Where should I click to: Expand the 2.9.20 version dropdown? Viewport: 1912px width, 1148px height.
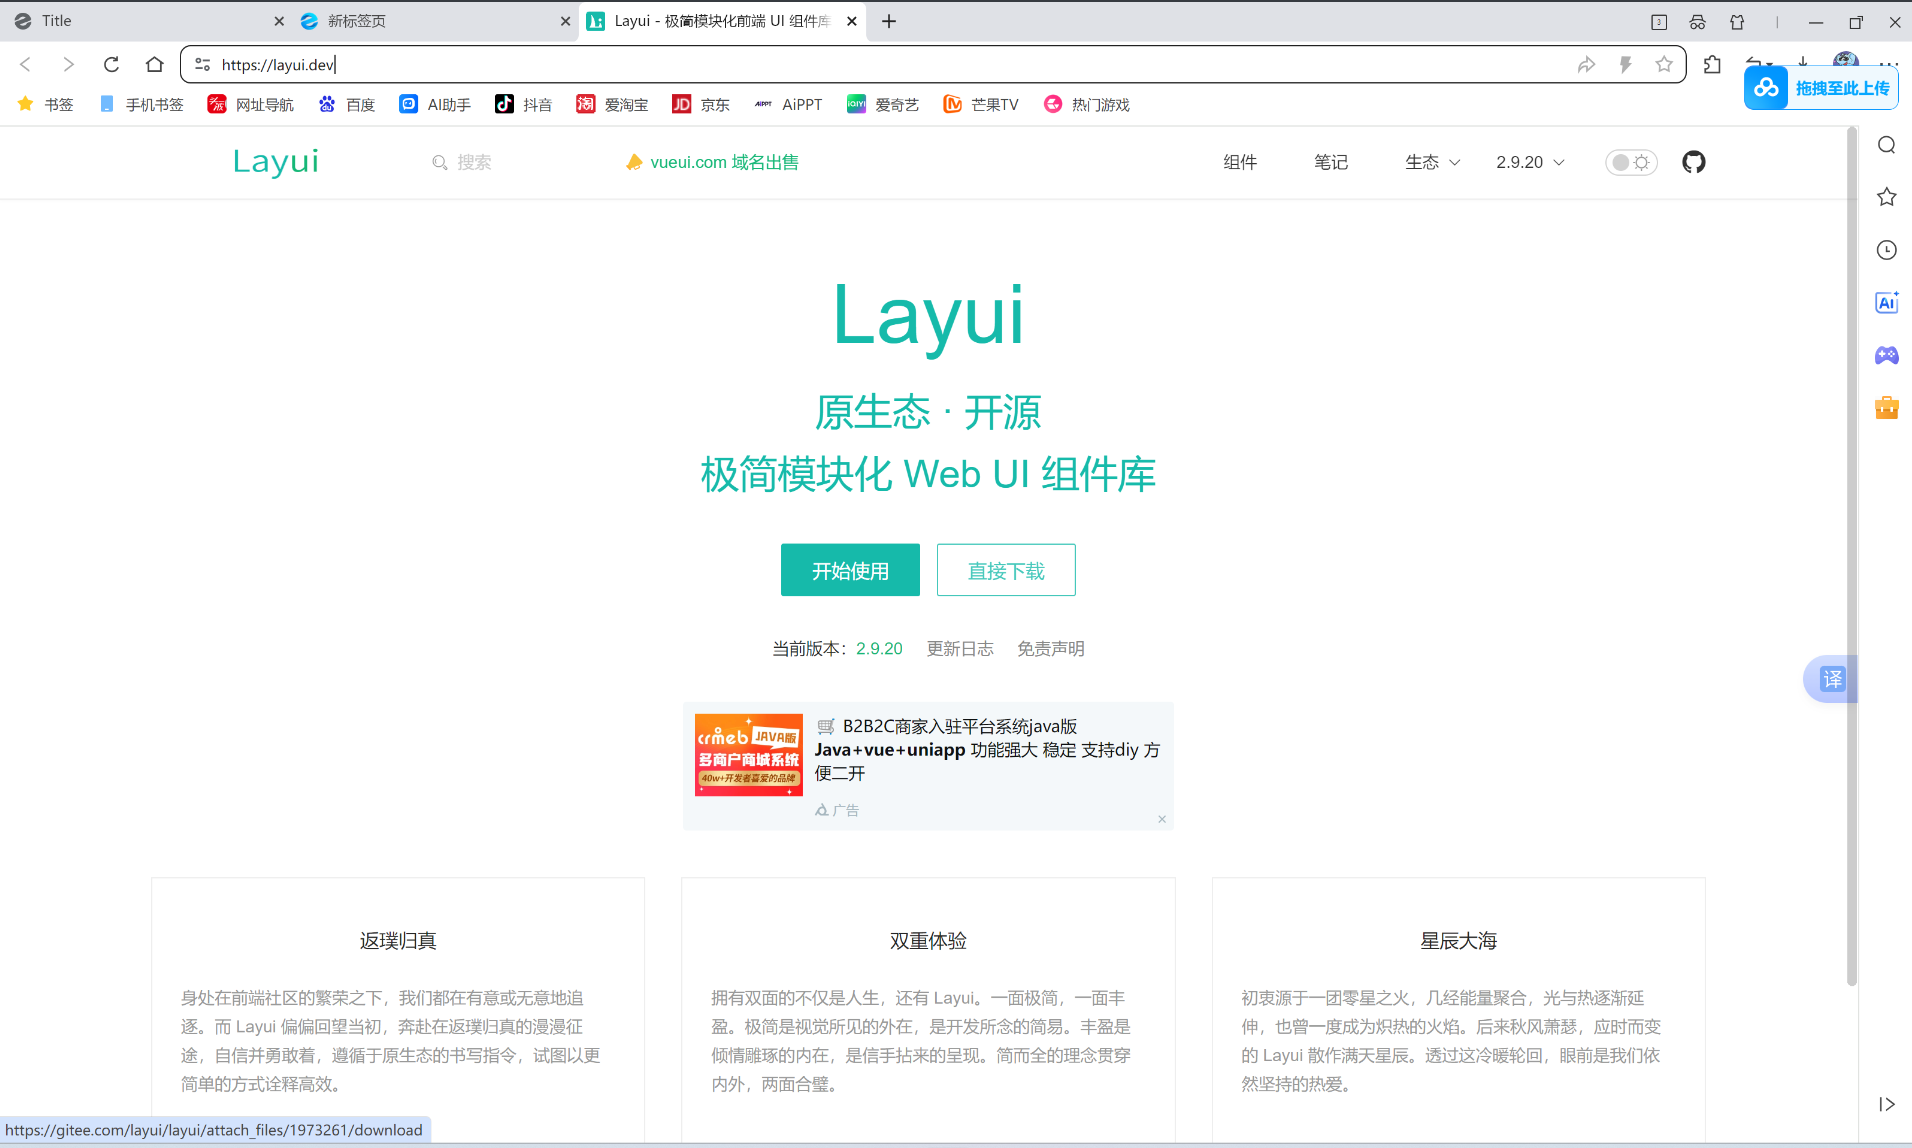click(1530, 162)
